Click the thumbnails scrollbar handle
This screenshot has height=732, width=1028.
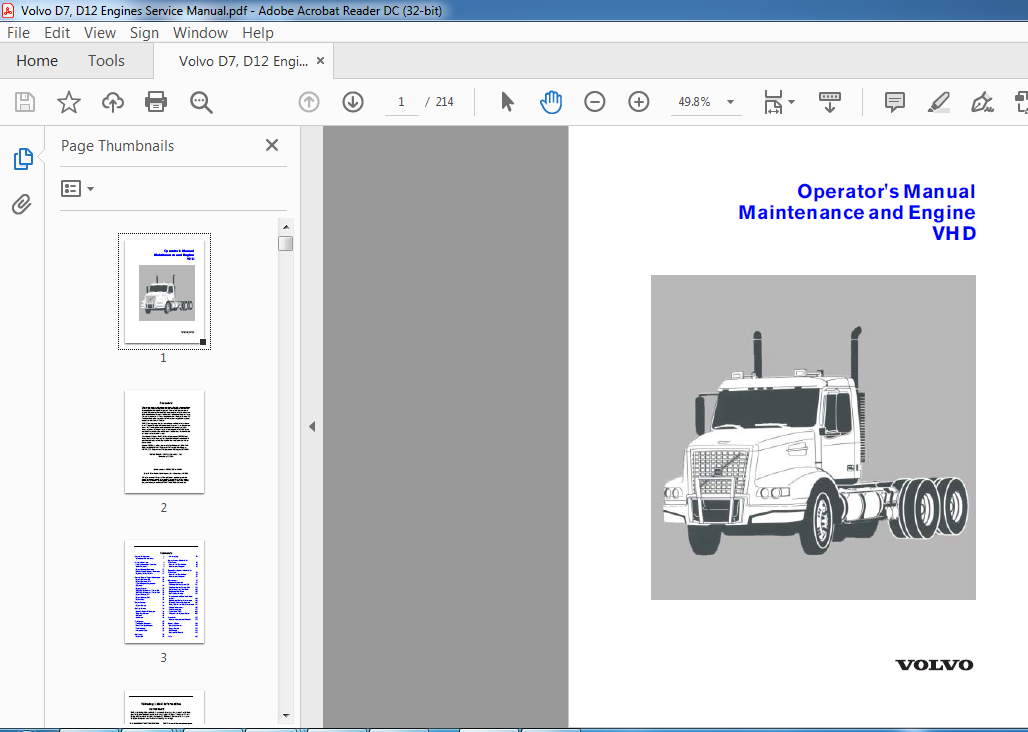(285, 243)
